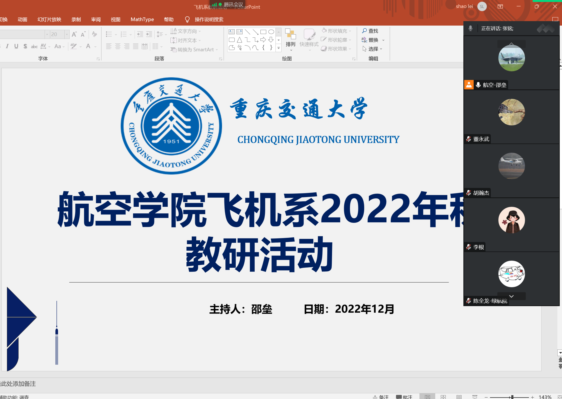Screen dimensions: 563x400
Task: Open the 录制 (Record) ribbon tab
Action: coord(76,19)
